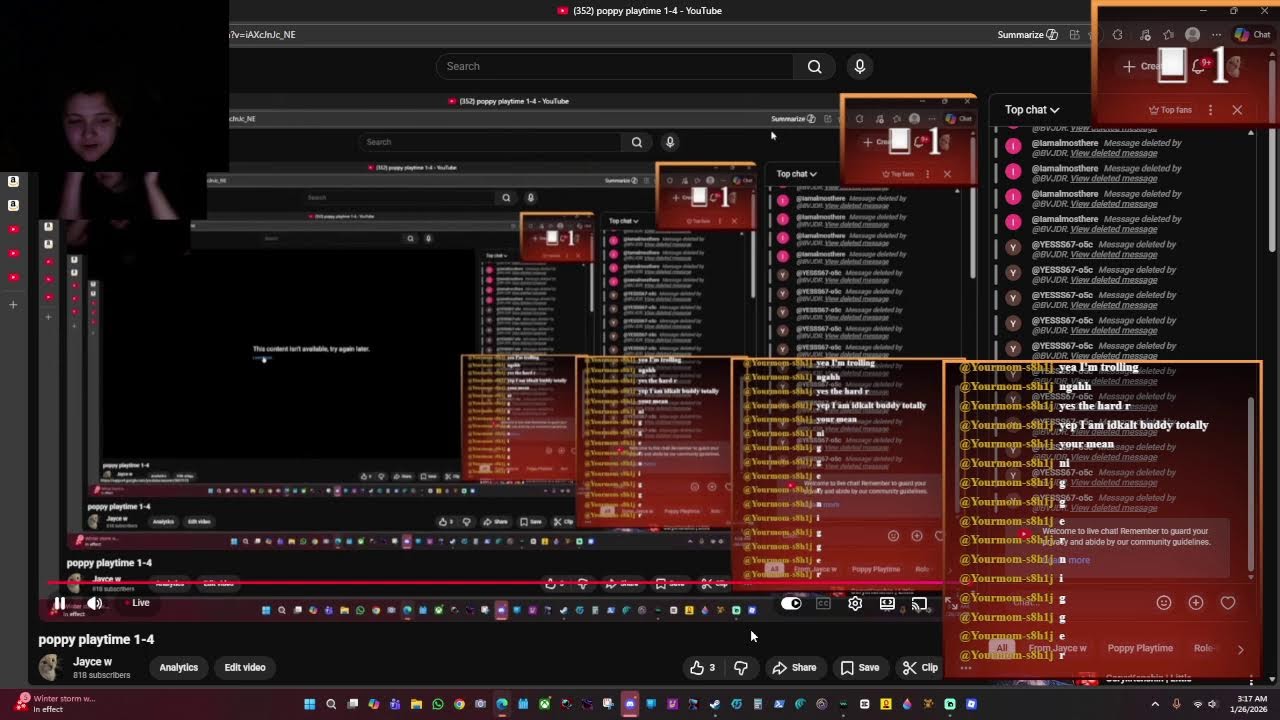
Task: Open File Explorer from the taskbar
Action: click(416, 704)
